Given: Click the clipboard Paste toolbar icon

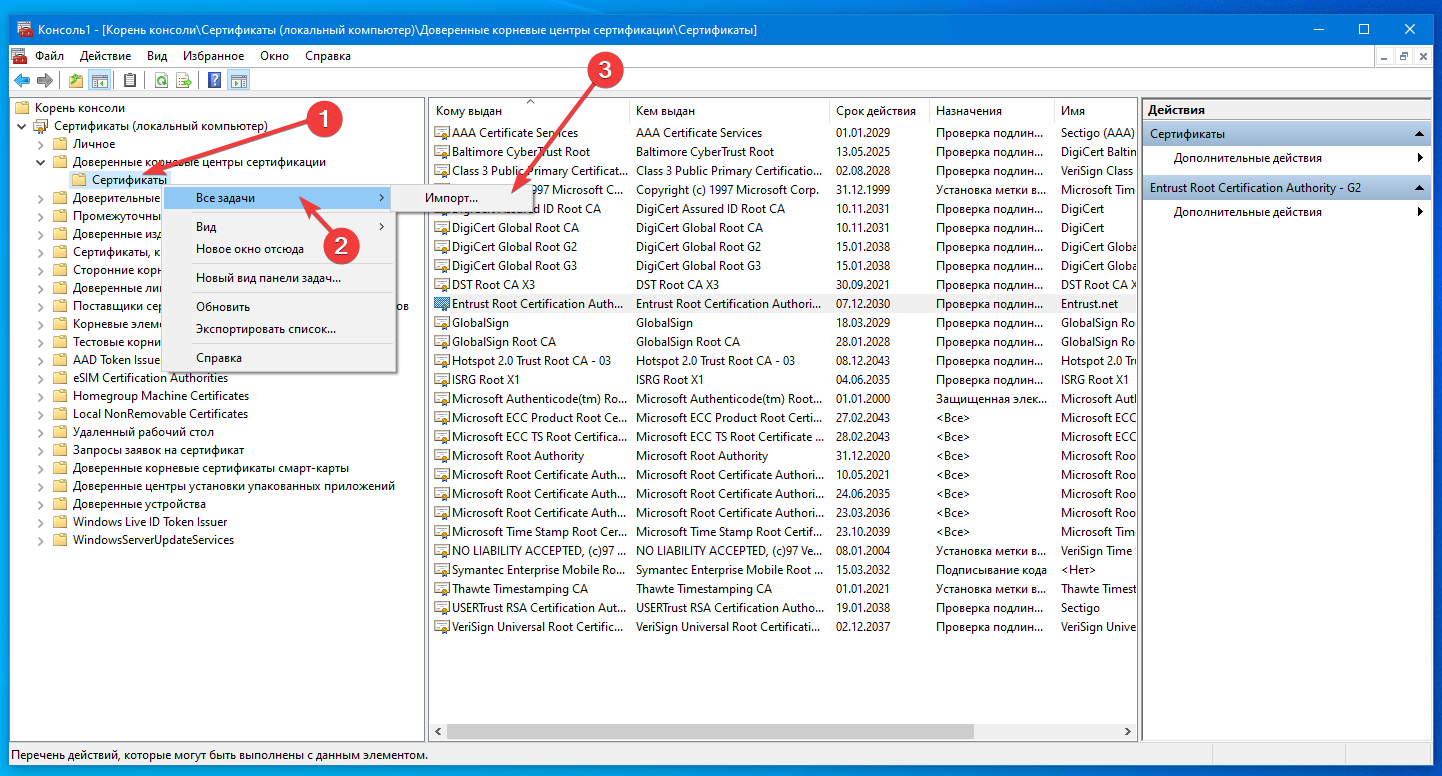Looking at the screenshot, I should 129,80.
